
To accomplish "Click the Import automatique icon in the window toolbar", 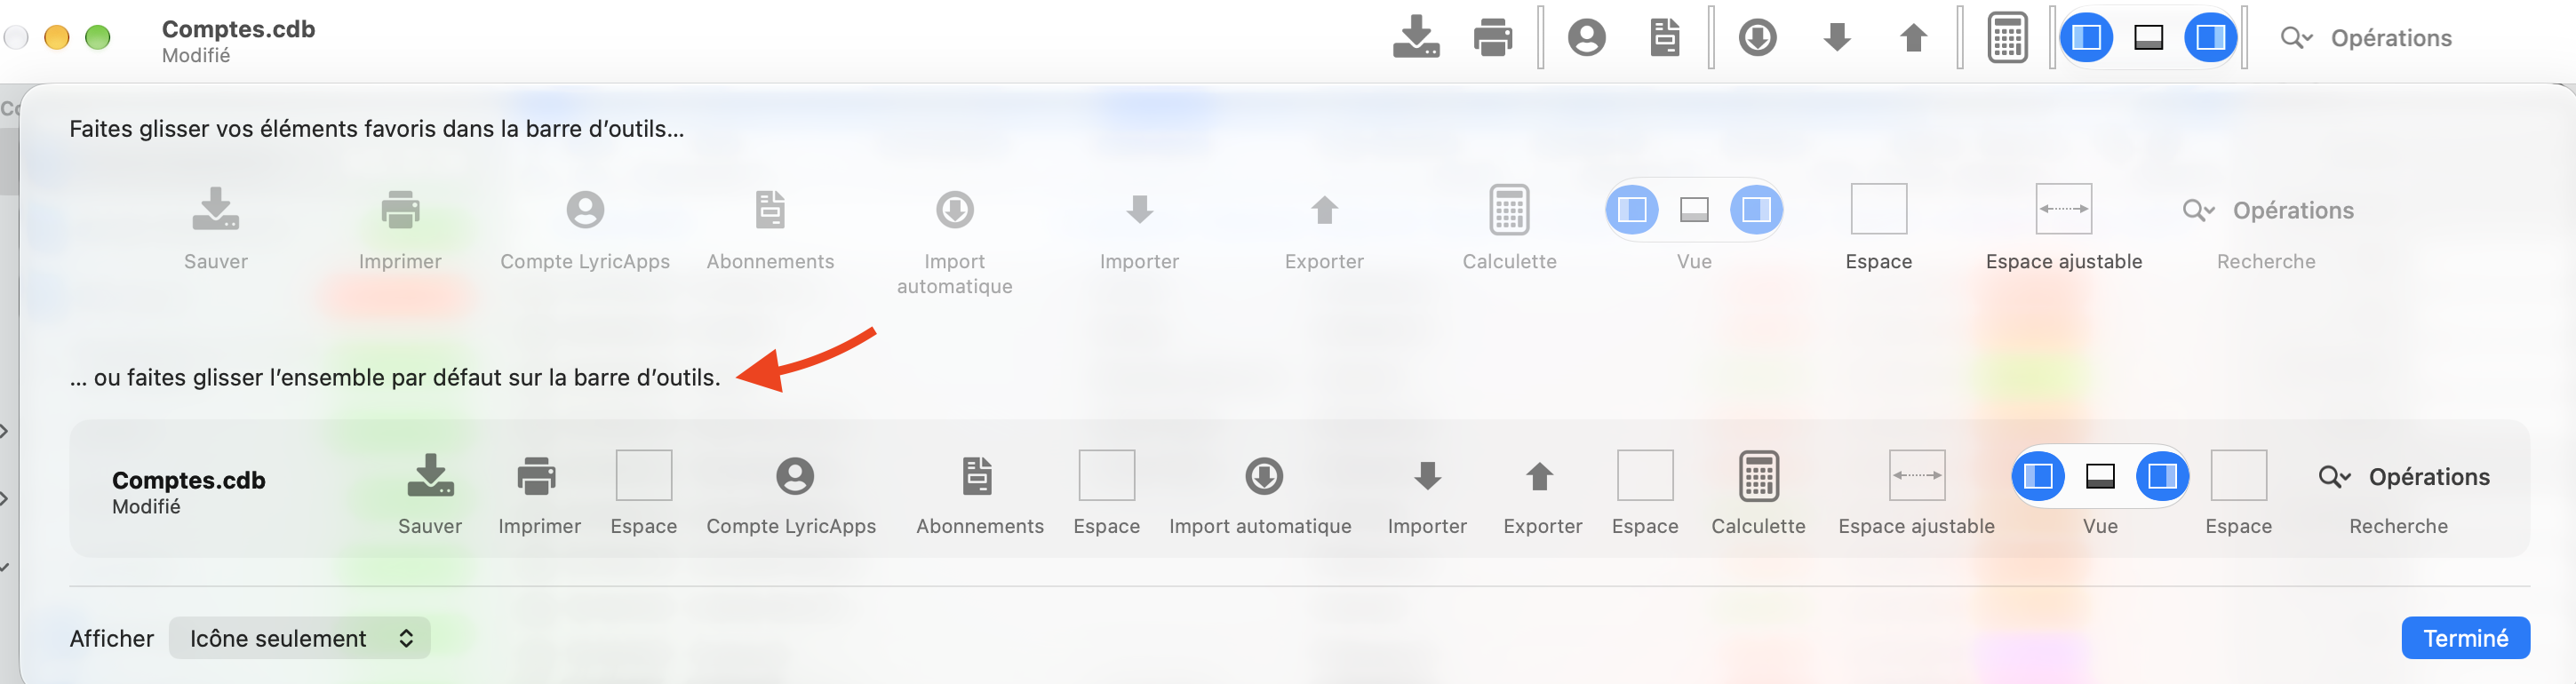I will click(x=1757, y=37).
